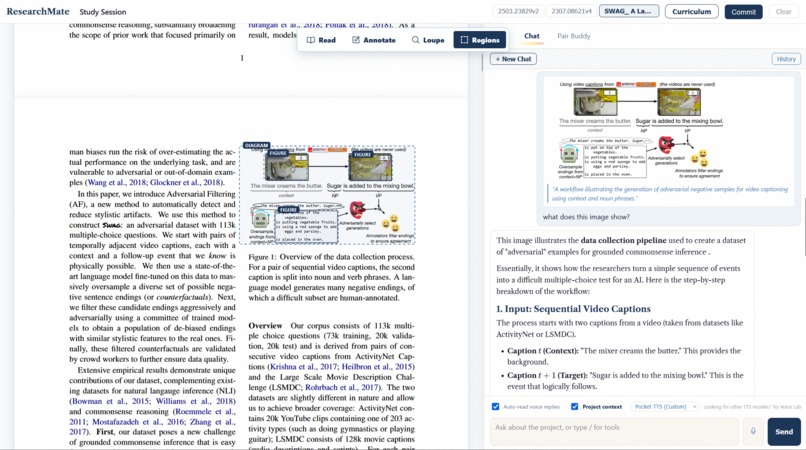The image size is (806, 450).
Task: Send the chat message
Action: (x=784, y=431)
